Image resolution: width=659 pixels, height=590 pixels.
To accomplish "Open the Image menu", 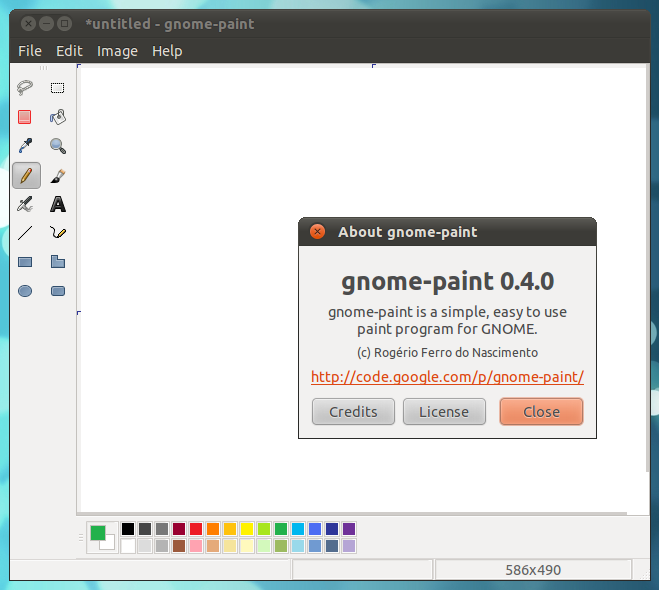I will (x=117, y=51).
